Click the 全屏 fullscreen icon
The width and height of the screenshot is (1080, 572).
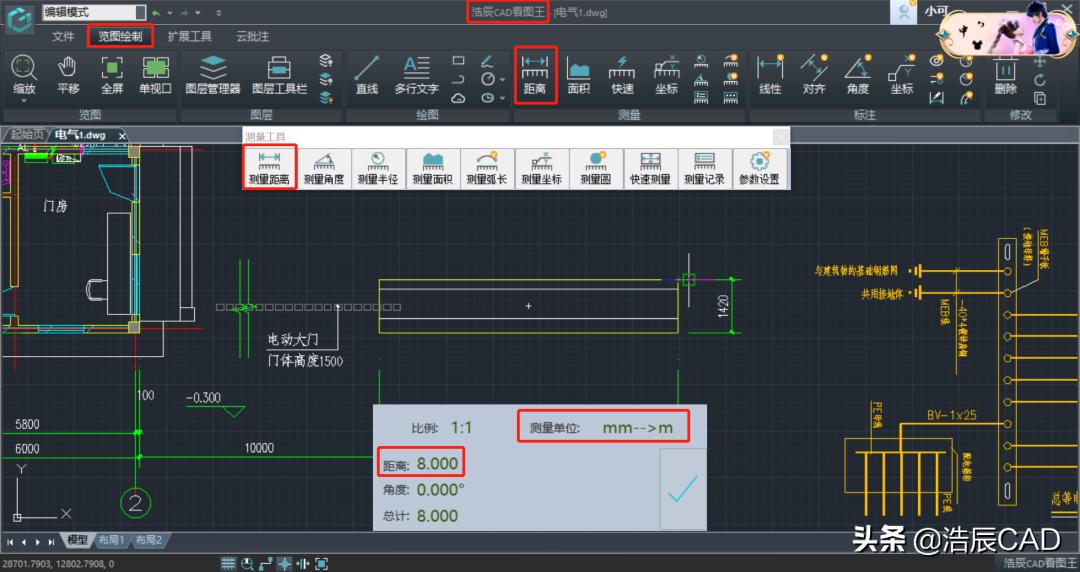pos(112,76)
